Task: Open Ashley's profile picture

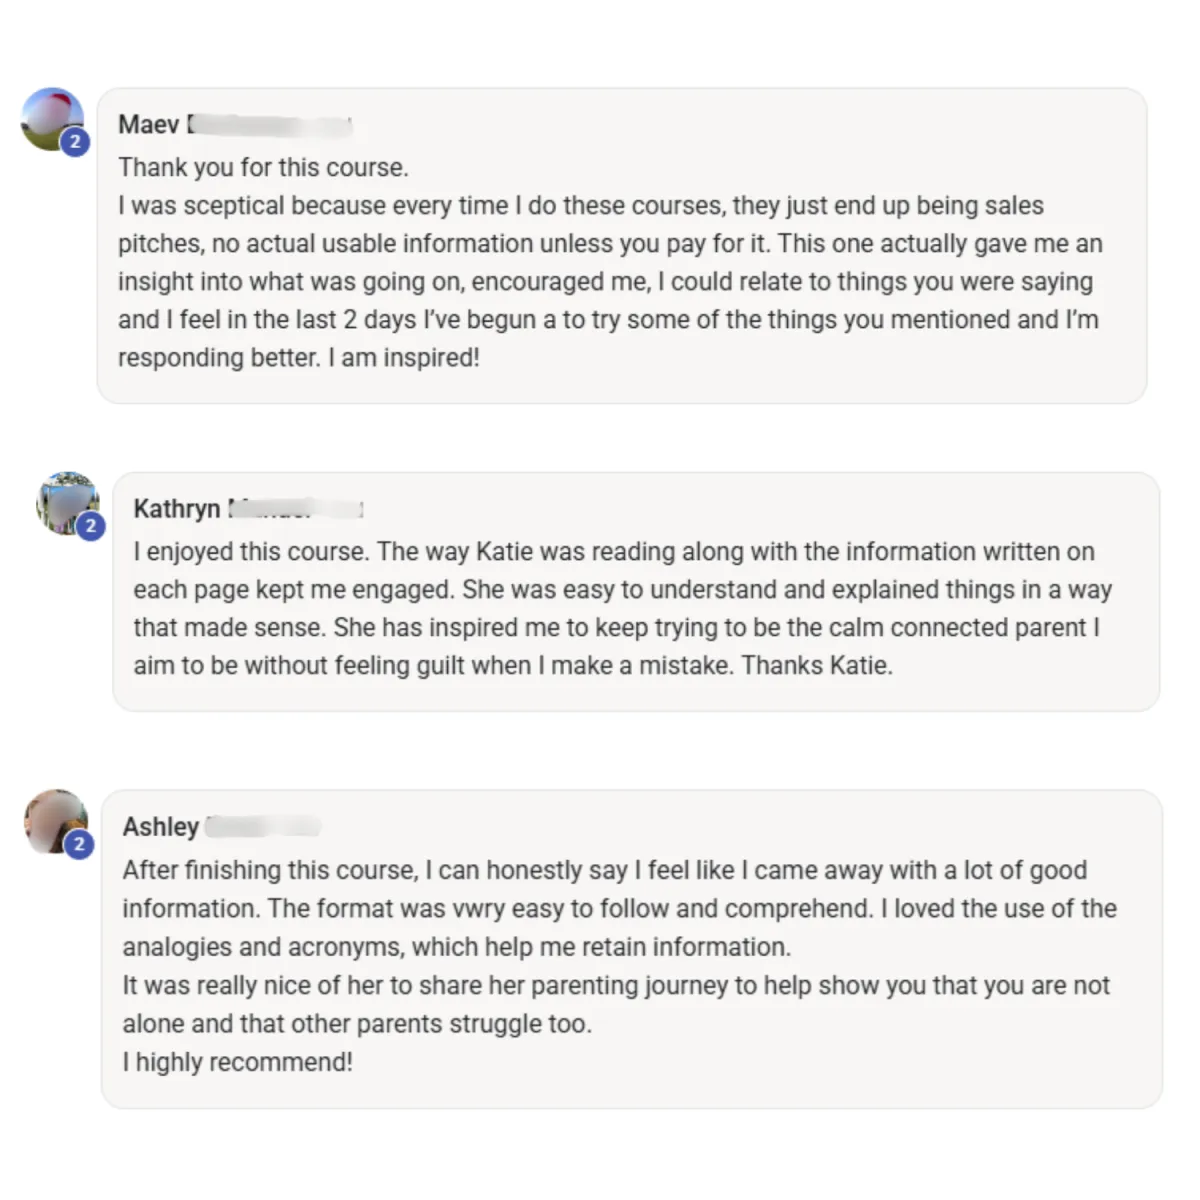Action: click(x=56, y=821)
